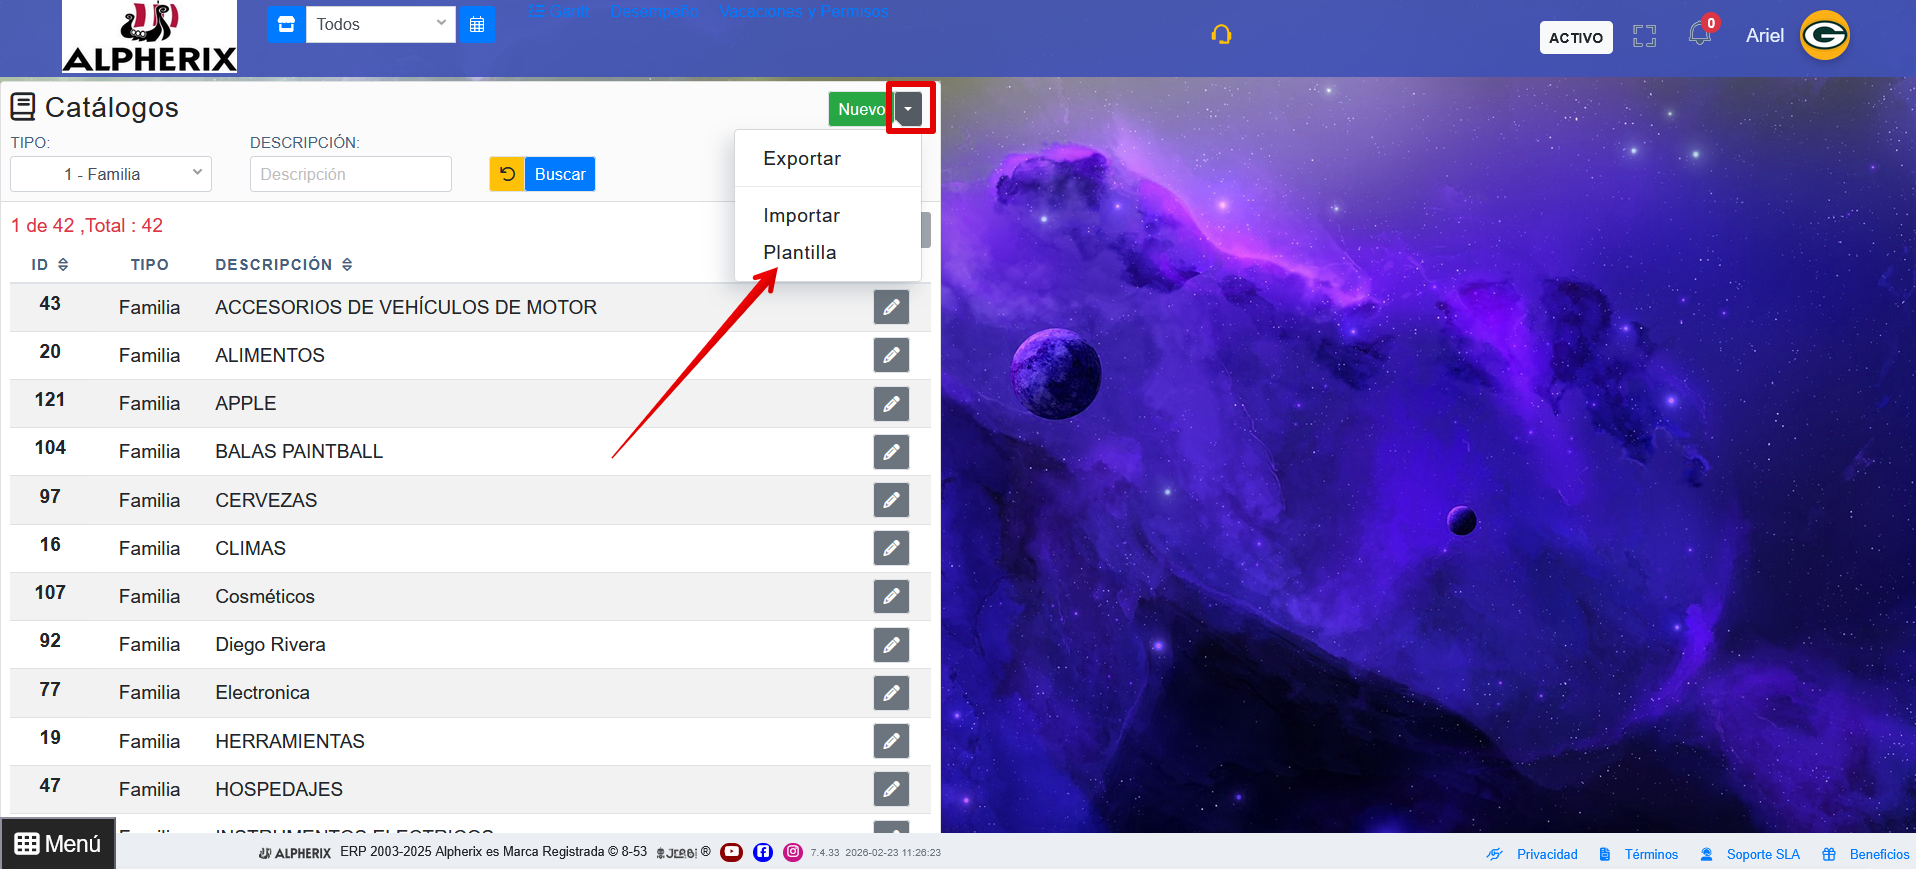Click the orange headset support icon
This screenshot has height=869, width=1916.
(1221, 35)
